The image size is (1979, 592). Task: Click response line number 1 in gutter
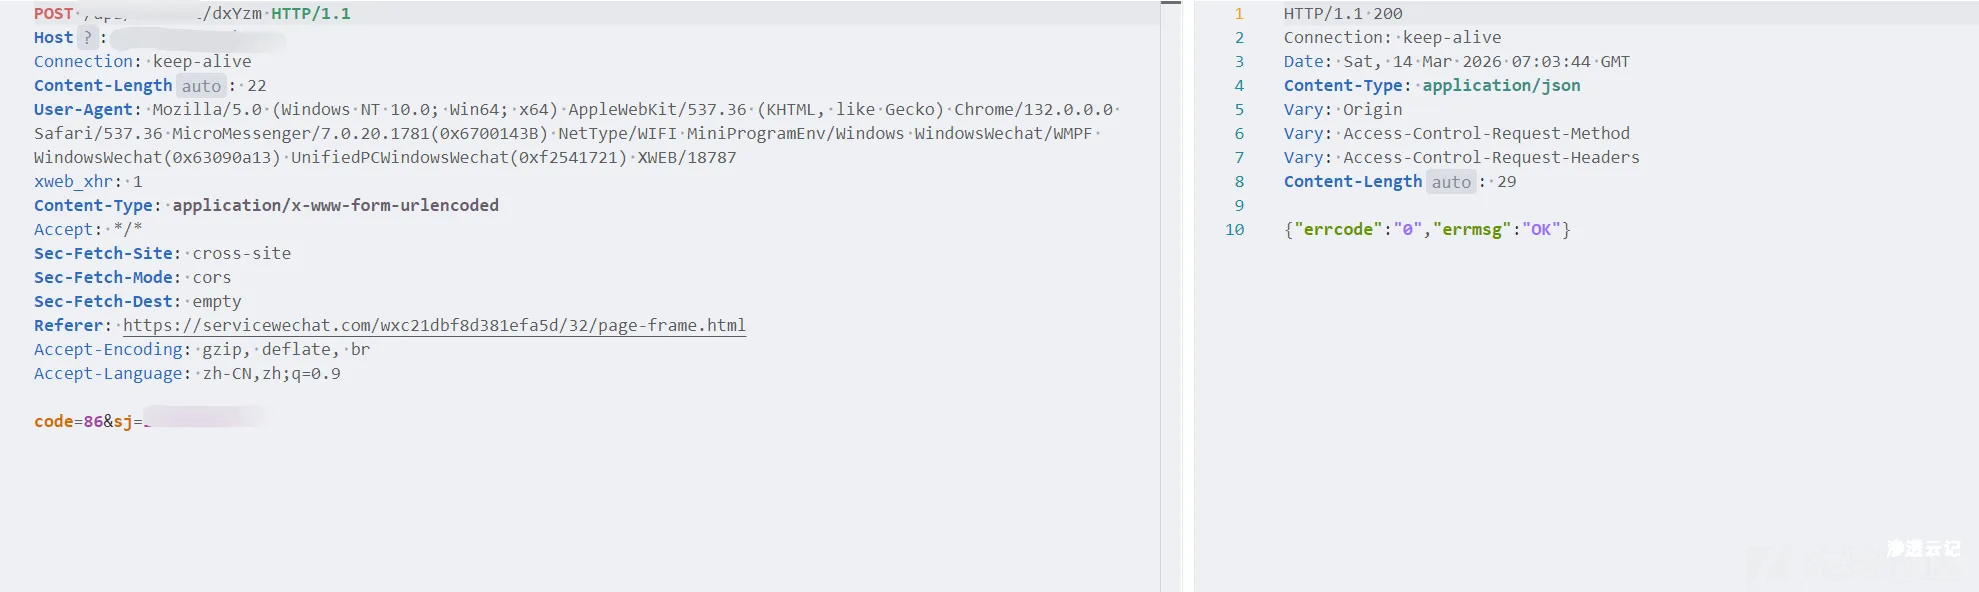click(1238, 14)
